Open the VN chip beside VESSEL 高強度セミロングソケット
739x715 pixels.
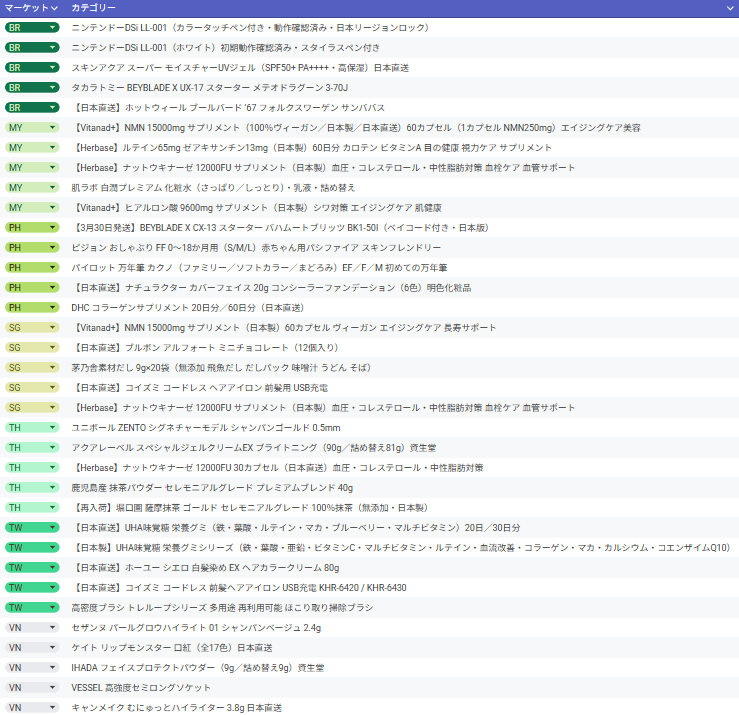(x=32, y=687)
